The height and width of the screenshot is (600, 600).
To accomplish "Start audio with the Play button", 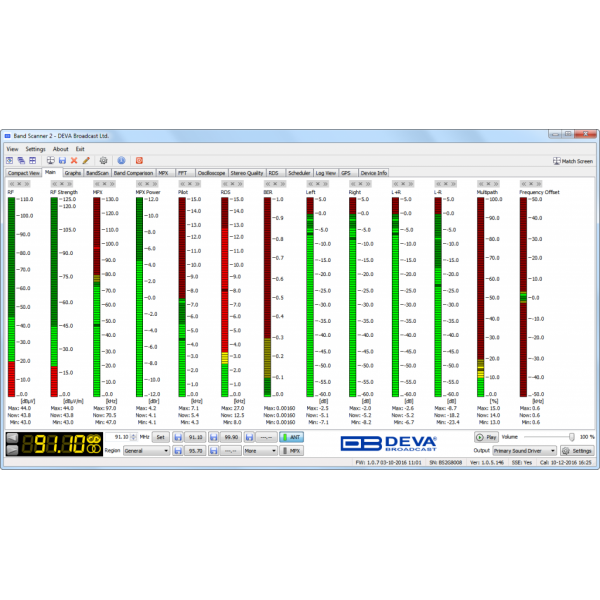I will pyautogui.click(x=486, y=437).
